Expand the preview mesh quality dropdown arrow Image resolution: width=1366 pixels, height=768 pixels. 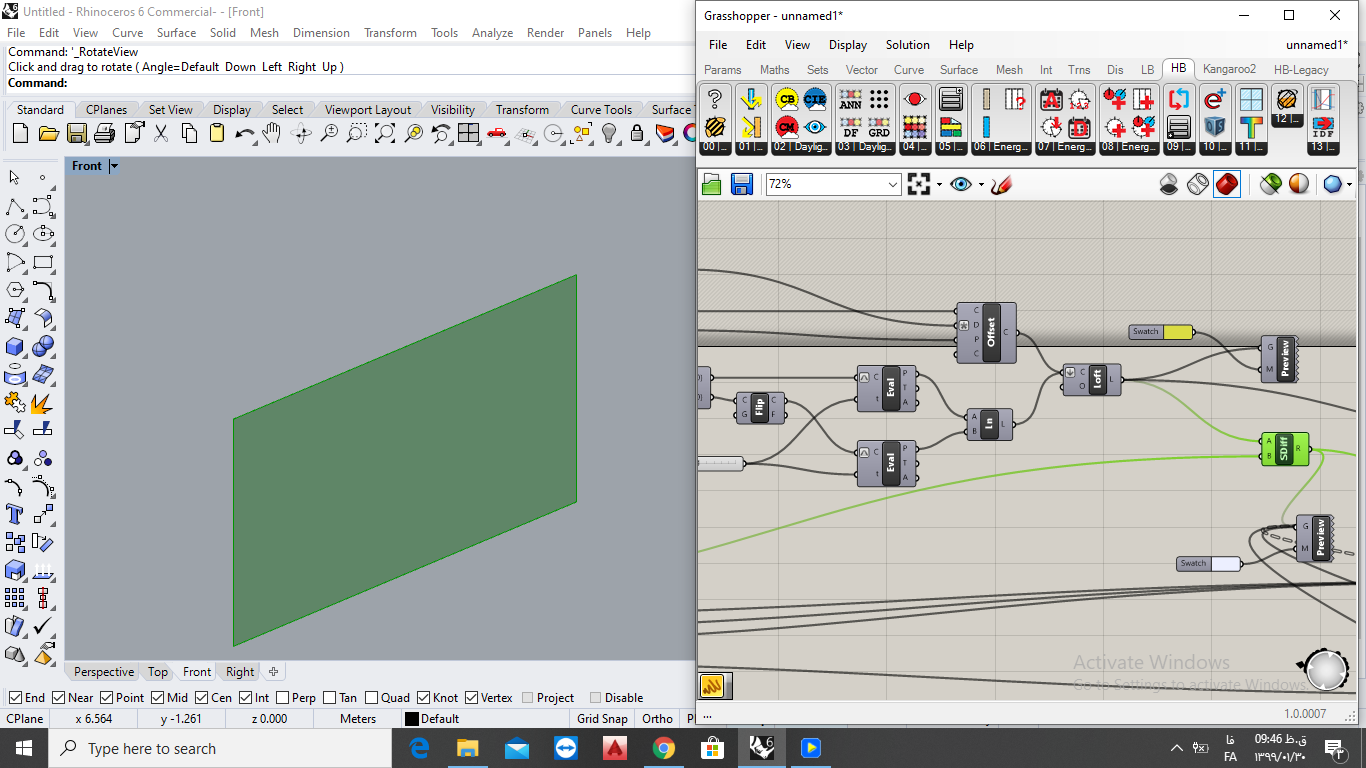click(1350, 184)
